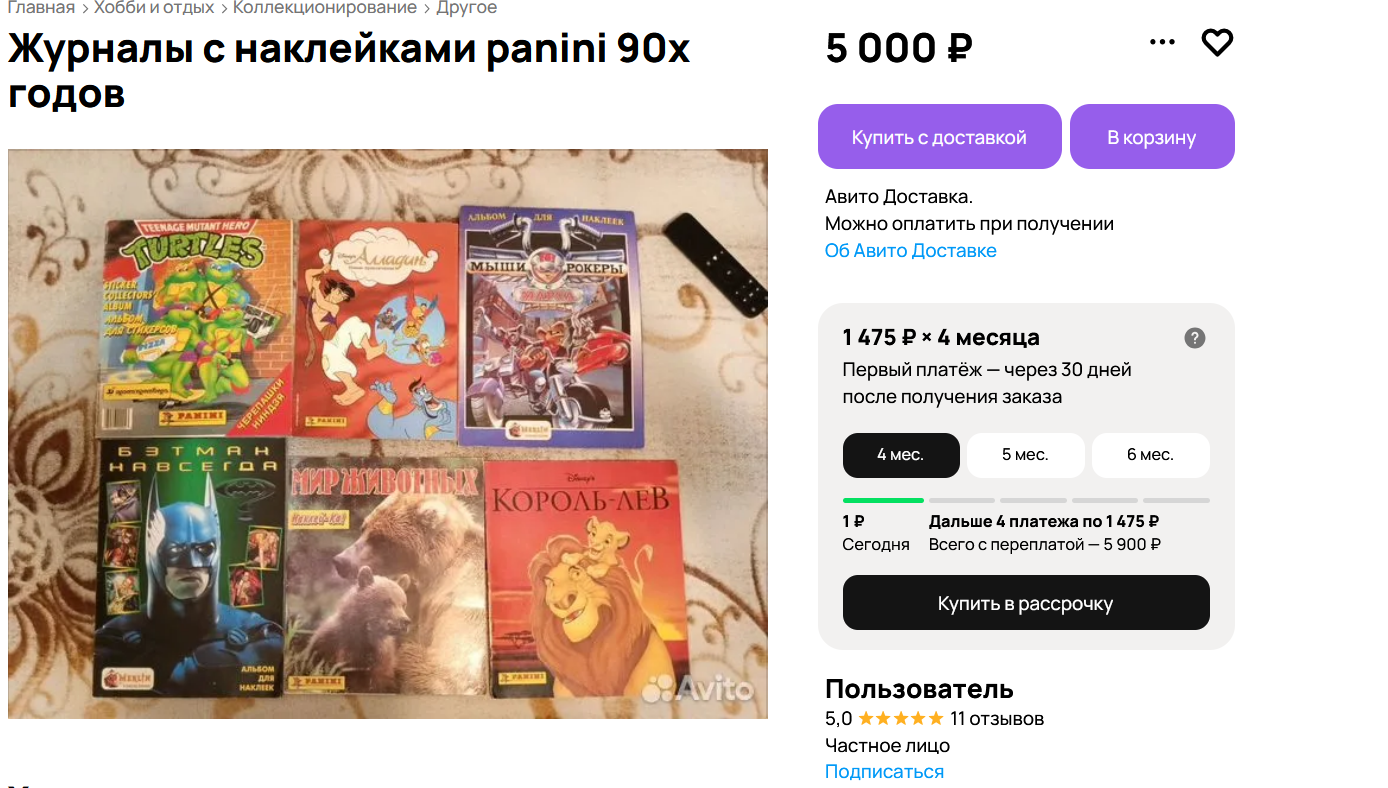Select the 4 мес. installment option

[901, 455]
